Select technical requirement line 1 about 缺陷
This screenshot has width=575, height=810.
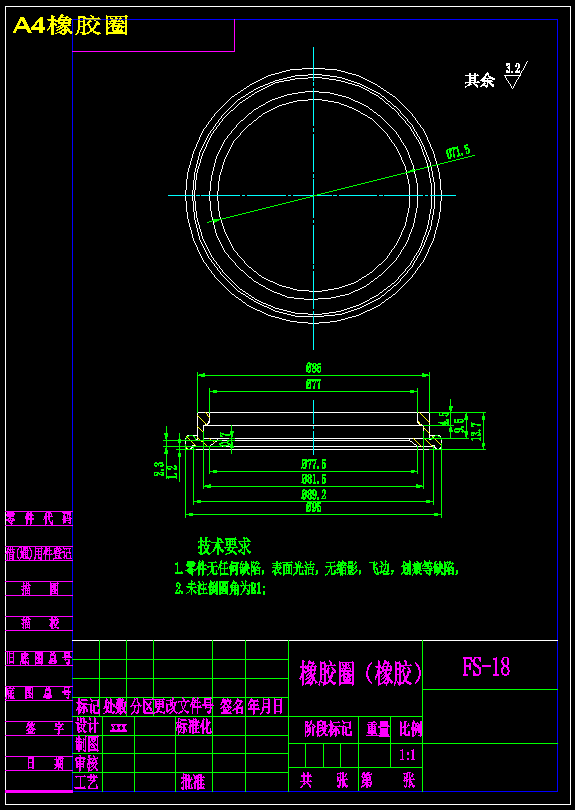tap(317, 569)
